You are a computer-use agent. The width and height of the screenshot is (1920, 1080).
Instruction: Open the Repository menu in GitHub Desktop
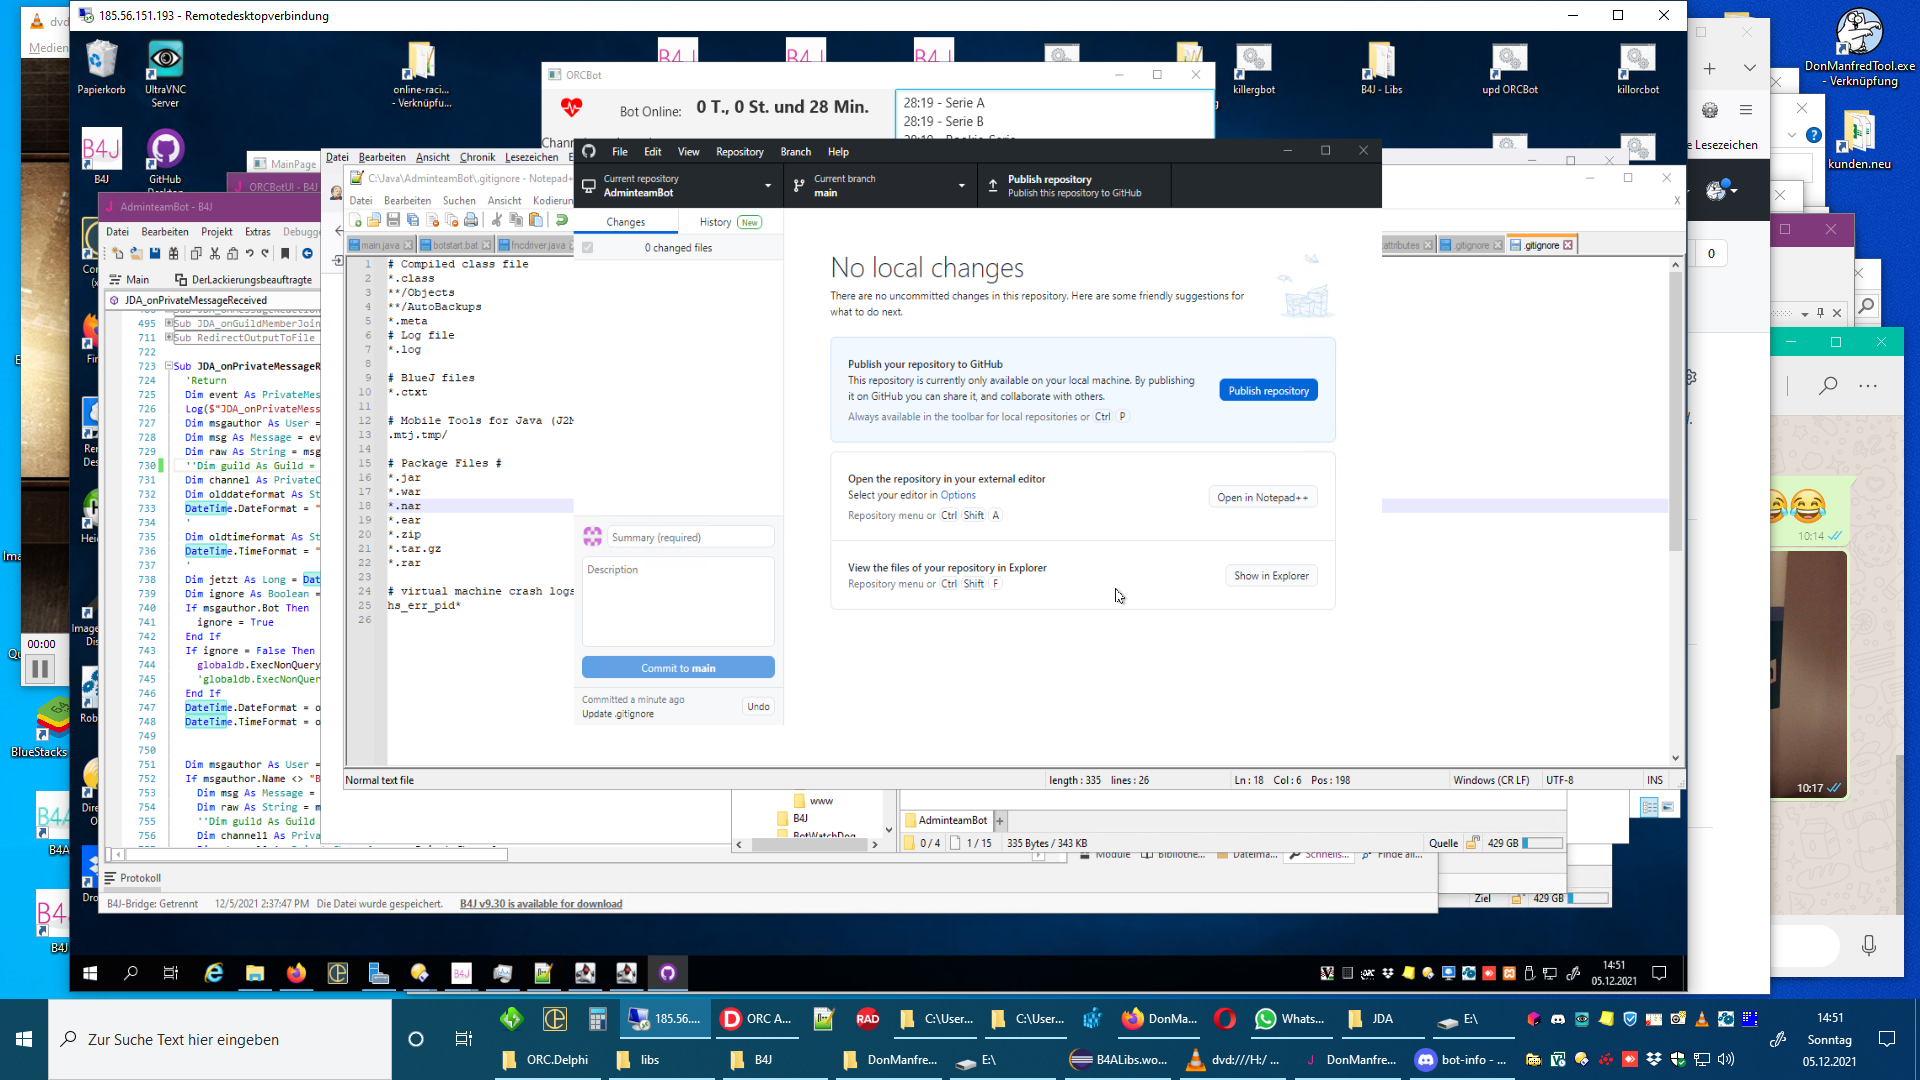pos(739,152)
